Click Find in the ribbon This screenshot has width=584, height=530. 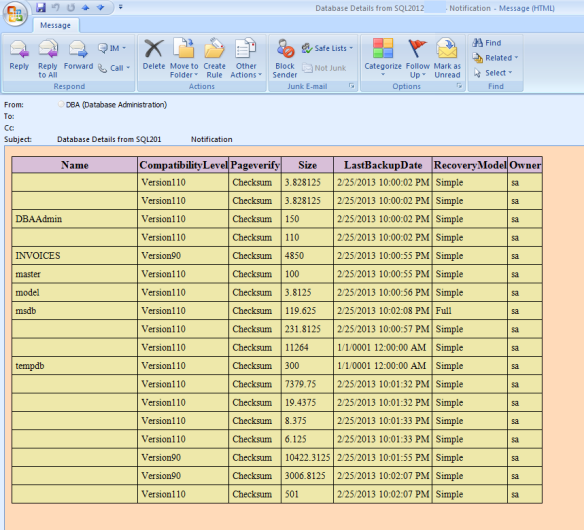pos(487,43)
